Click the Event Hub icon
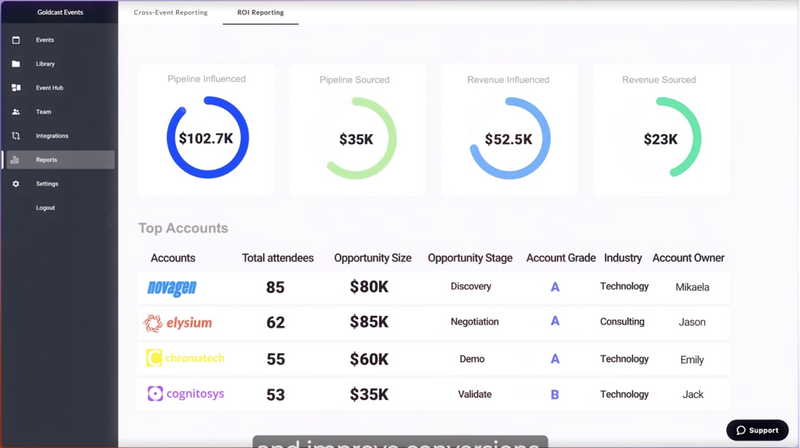This screenshot has height=448, width=800. tap(16, 88)
